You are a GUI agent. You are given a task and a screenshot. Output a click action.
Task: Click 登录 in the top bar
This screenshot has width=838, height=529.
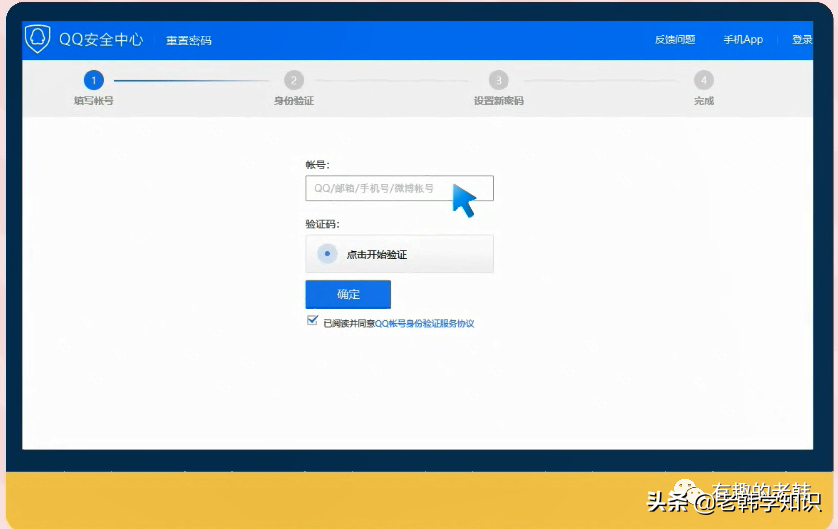coord(802,40)
